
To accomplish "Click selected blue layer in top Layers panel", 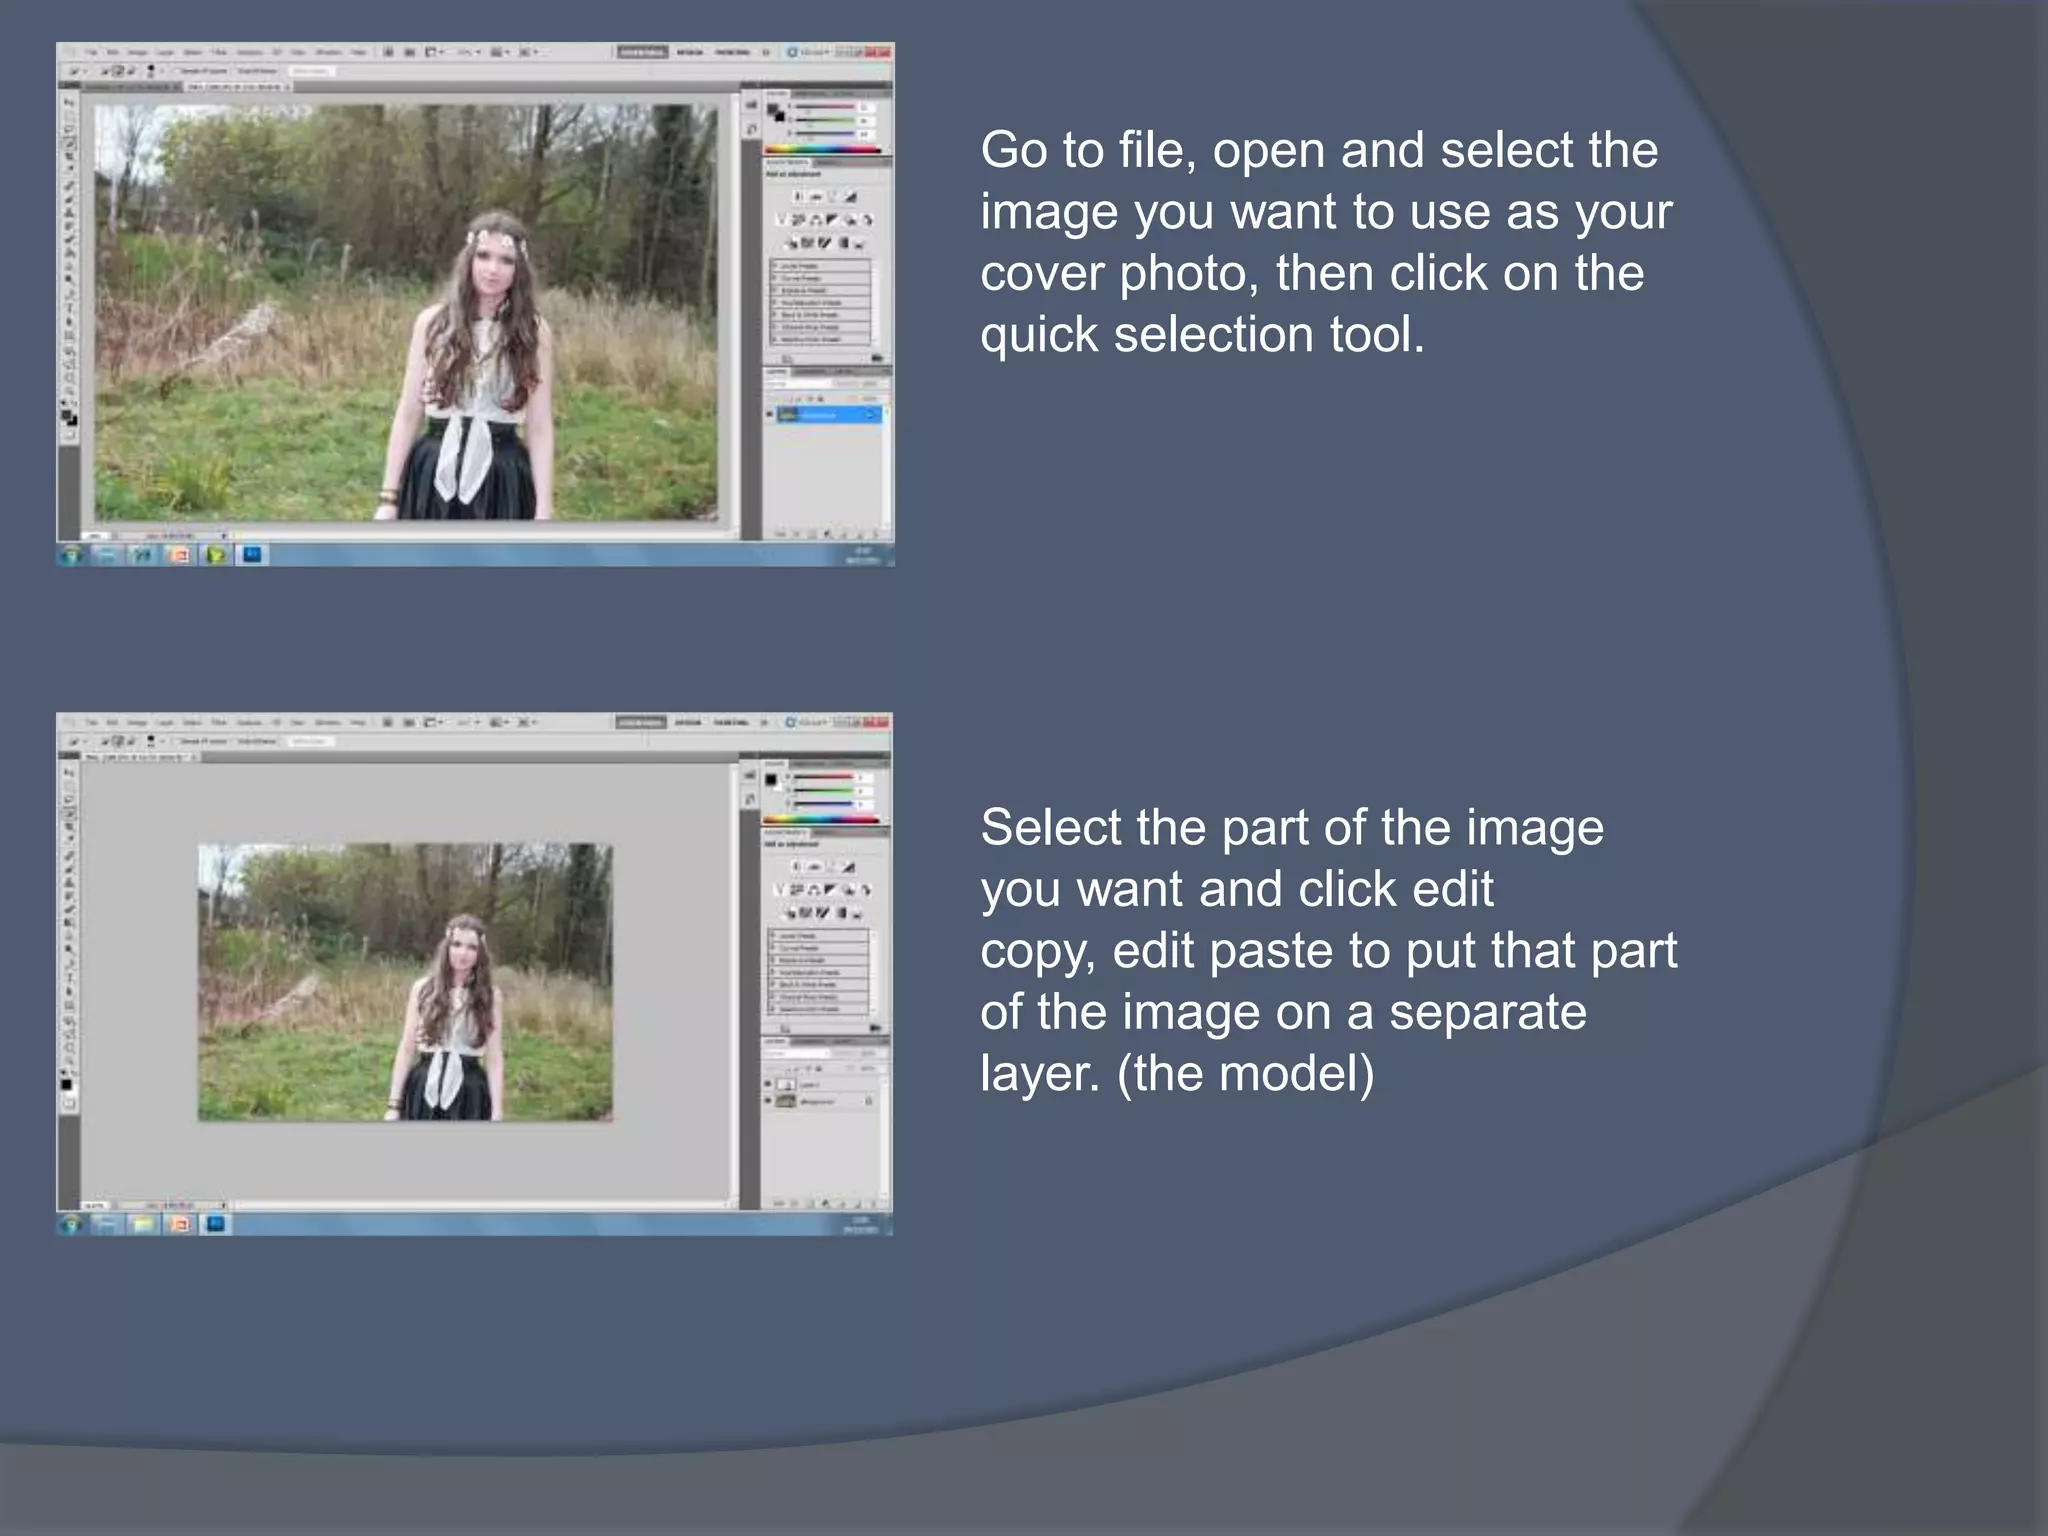I will coord(829,415).
